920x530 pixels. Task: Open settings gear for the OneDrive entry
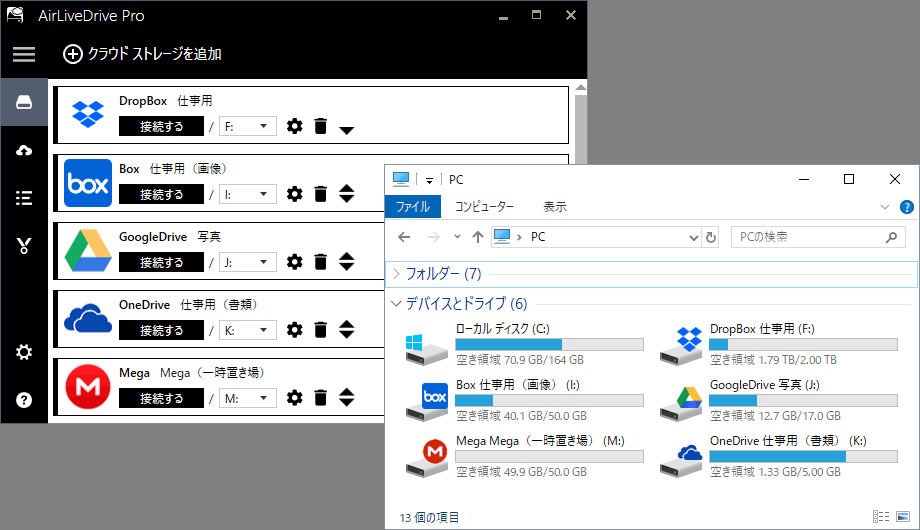pos(295,330)
